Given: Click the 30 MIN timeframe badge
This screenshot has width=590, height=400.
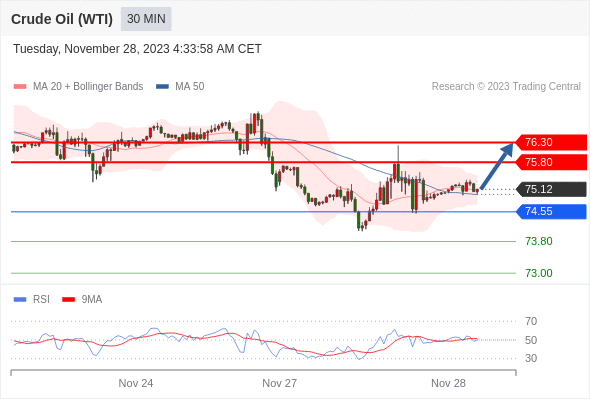Looking at the screenshot, I should tap(146, 19).
